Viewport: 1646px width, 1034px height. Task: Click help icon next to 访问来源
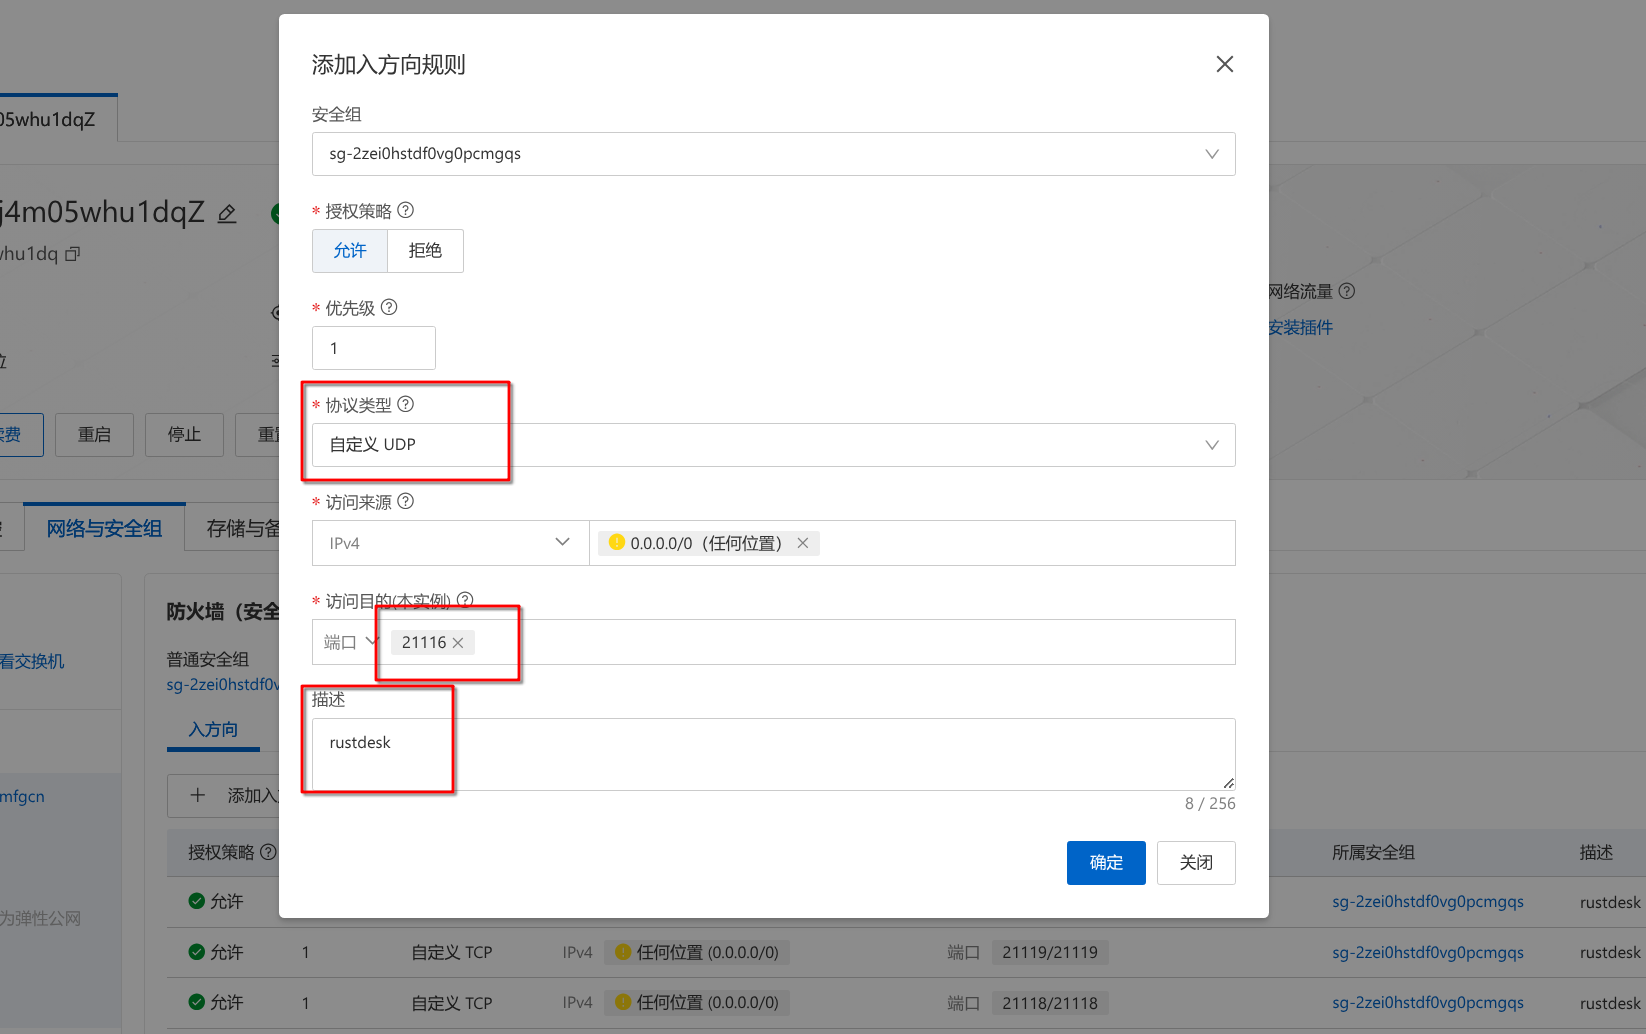[x=405, y=501]
